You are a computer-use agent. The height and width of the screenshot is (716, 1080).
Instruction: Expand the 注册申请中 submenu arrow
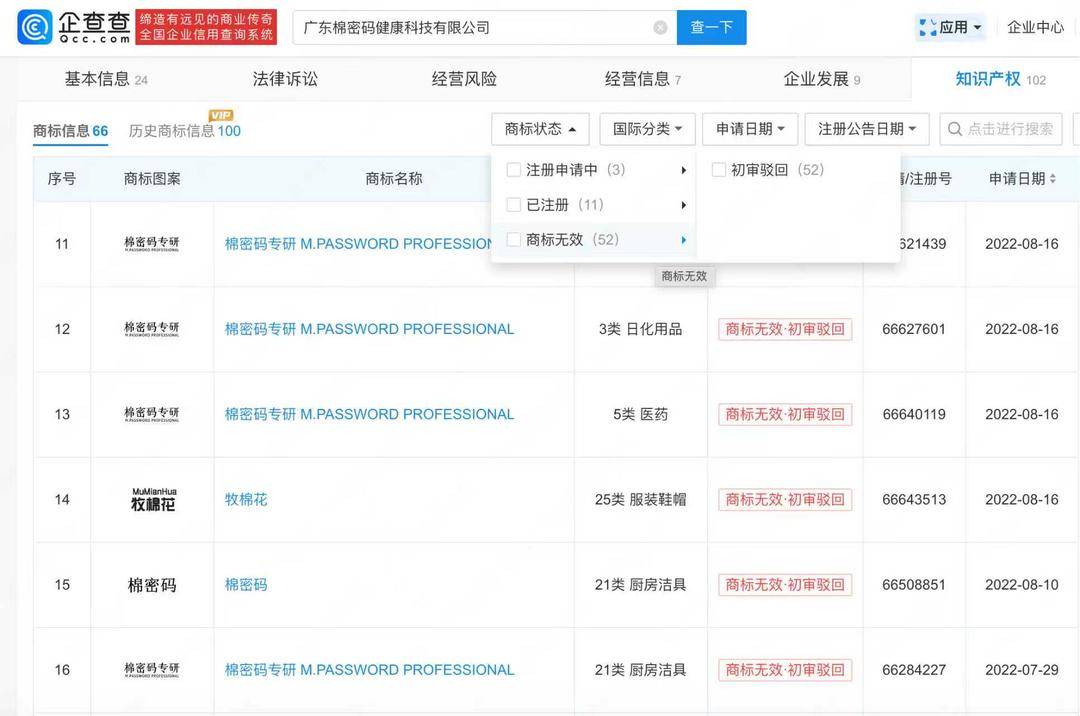tap(683, 170)
